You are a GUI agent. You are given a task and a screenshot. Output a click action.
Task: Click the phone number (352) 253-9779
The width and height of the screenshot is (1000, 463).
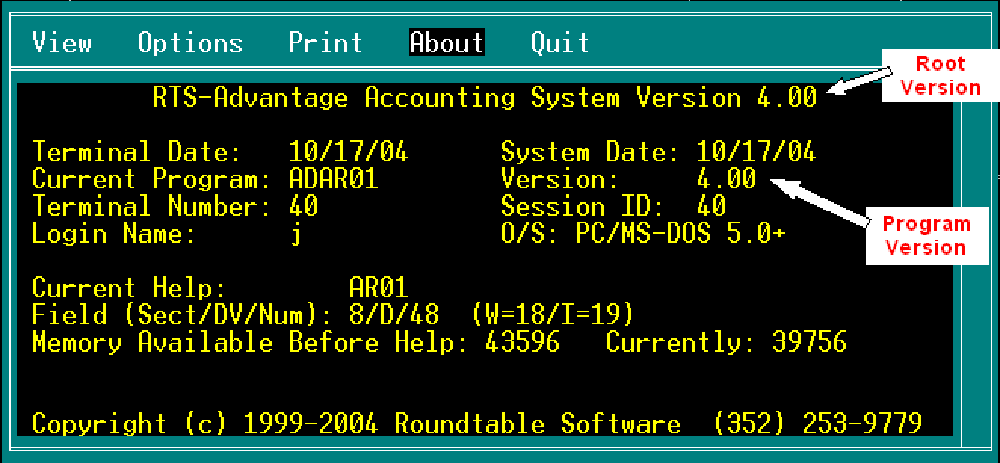point(816,423)
